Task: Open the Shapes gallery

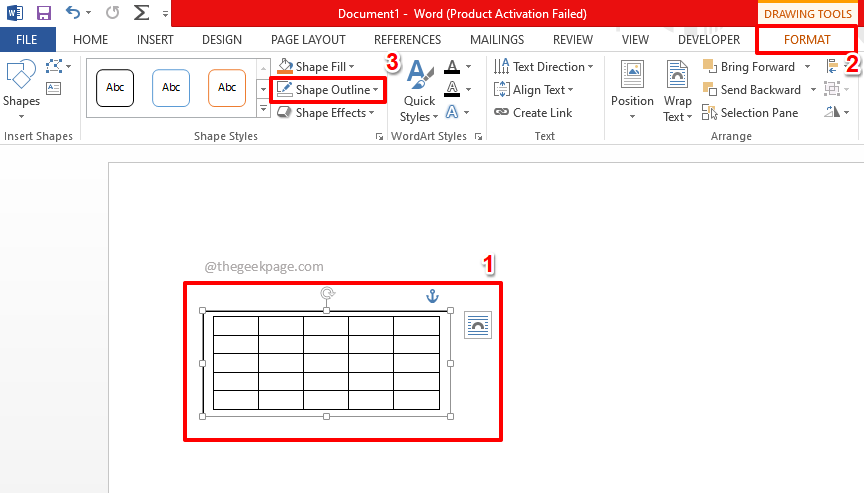Action: coord(21,86)
